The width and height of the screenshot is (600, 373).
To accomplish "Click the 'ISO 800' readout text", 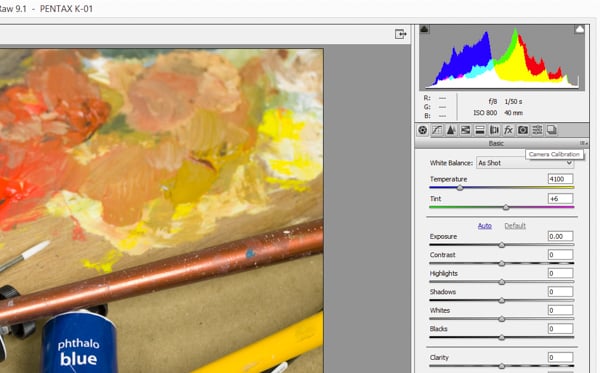I will point(485,113).
